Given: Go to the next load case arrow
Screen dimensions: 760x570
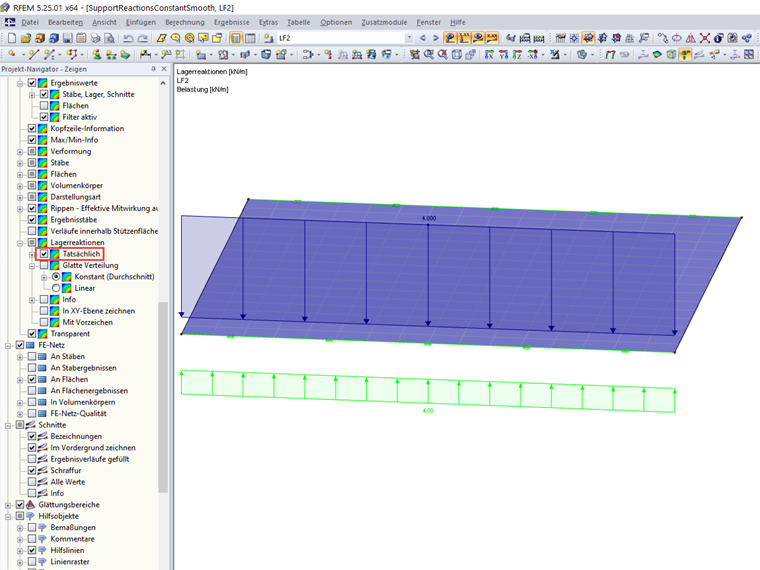Looking at the screenshot, I should pyautogui.click(x=436, y=38).
